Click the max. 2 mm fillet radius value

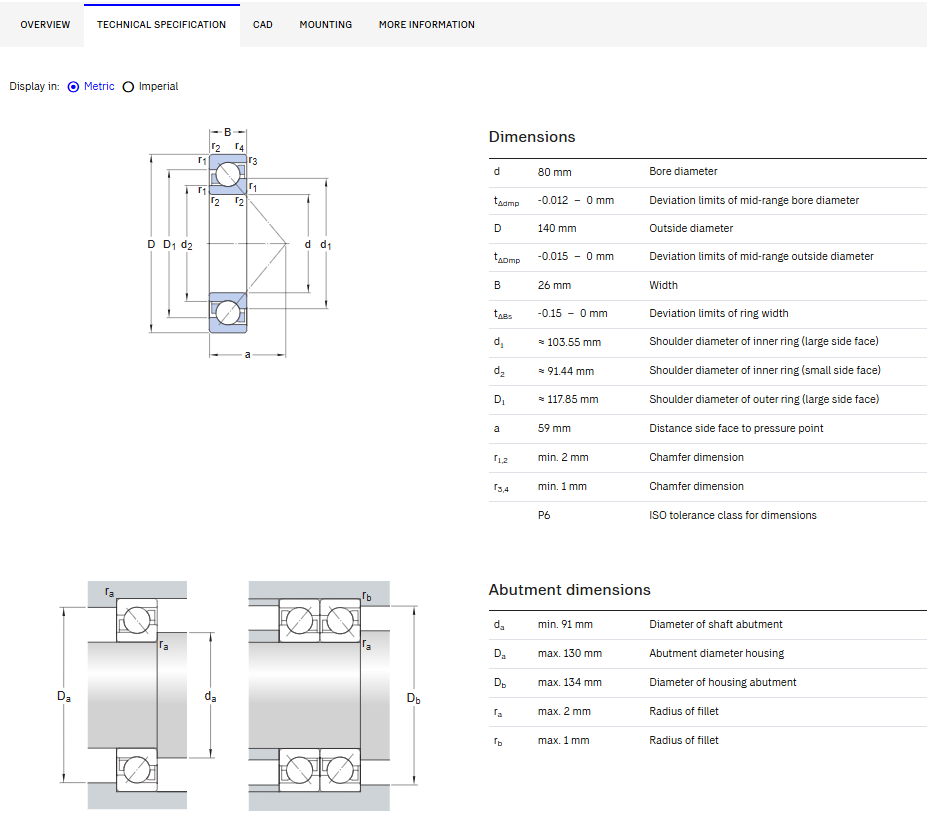[x=564, y=712]
